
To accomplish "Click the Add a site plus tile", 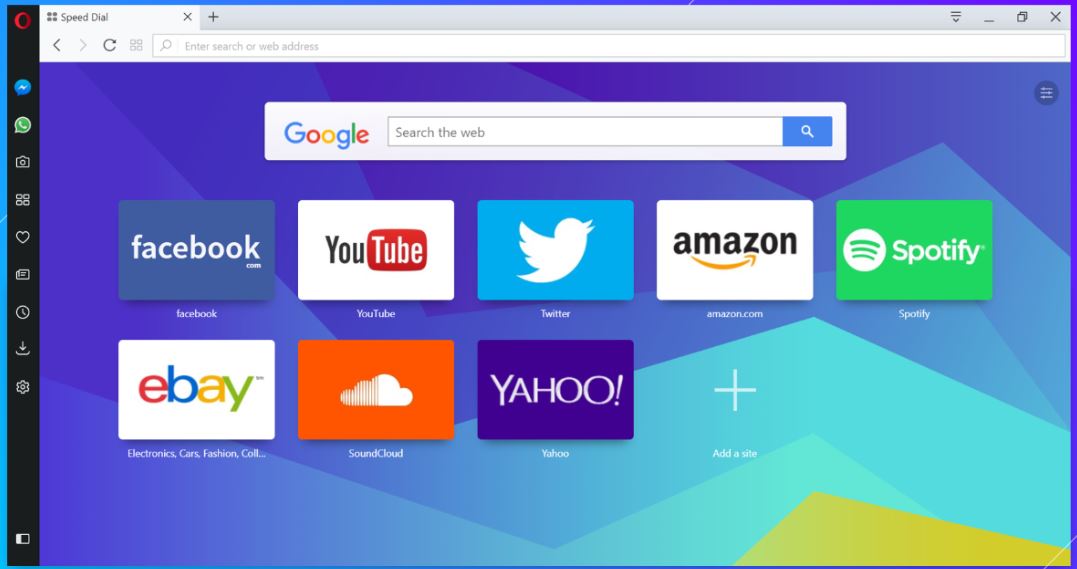I will click(735, 390).
